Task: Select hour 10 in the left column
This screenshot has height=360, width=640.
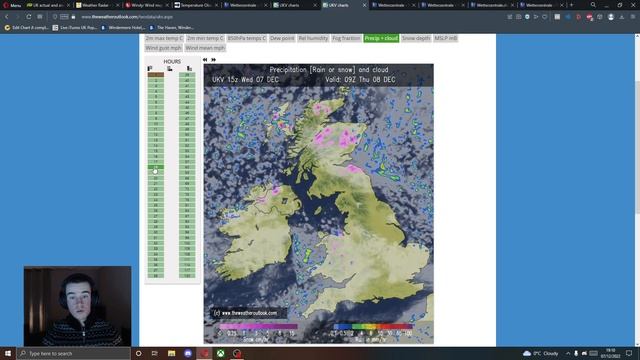Action: (156, 124)
